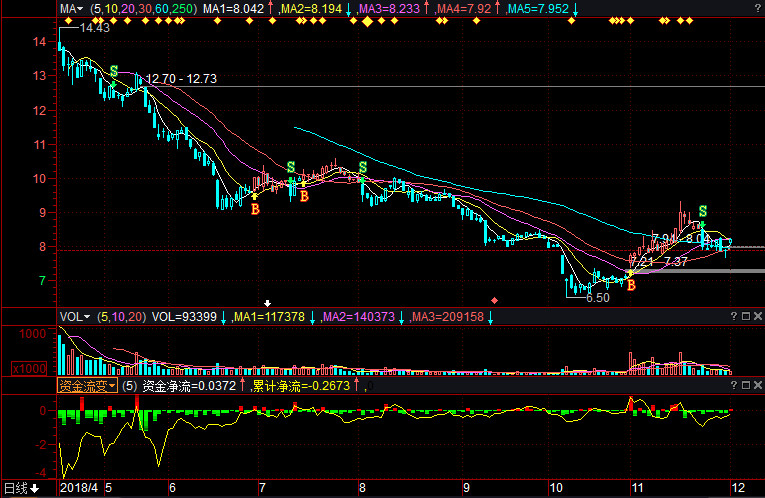
Task: Expand the 资金流变 indicator selector
Action: tap(87, 385)
